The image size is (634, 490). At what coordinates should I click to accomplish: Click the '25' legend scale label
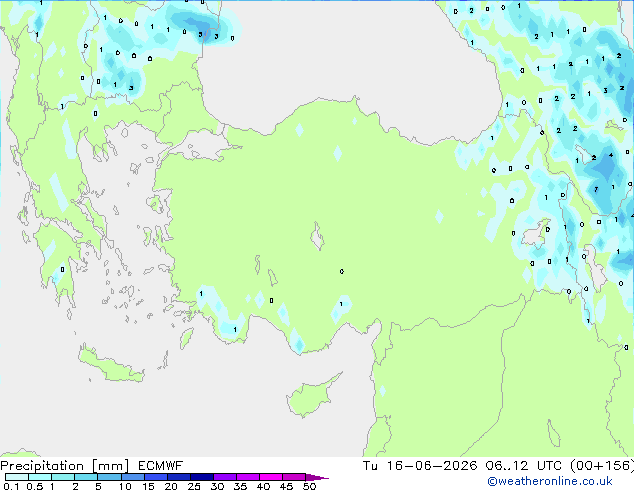tap(194, 486)
